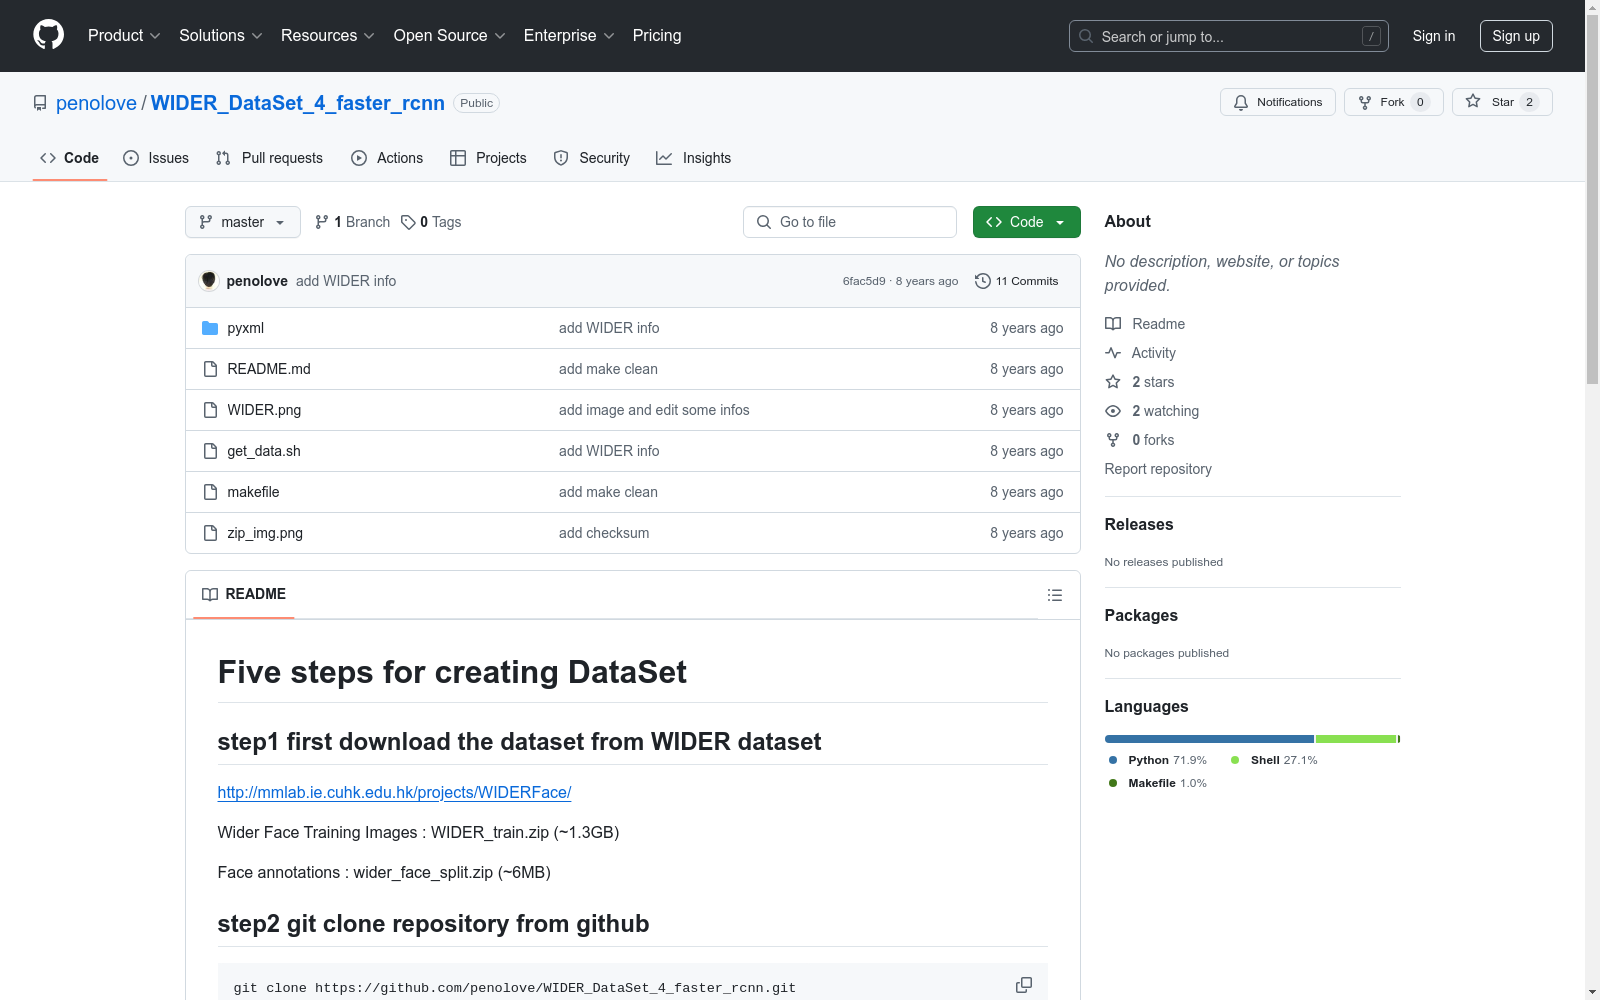The image size is (1600, 1000).
Task: Switch to the Insights tab
Action: (x=694, y=158)
